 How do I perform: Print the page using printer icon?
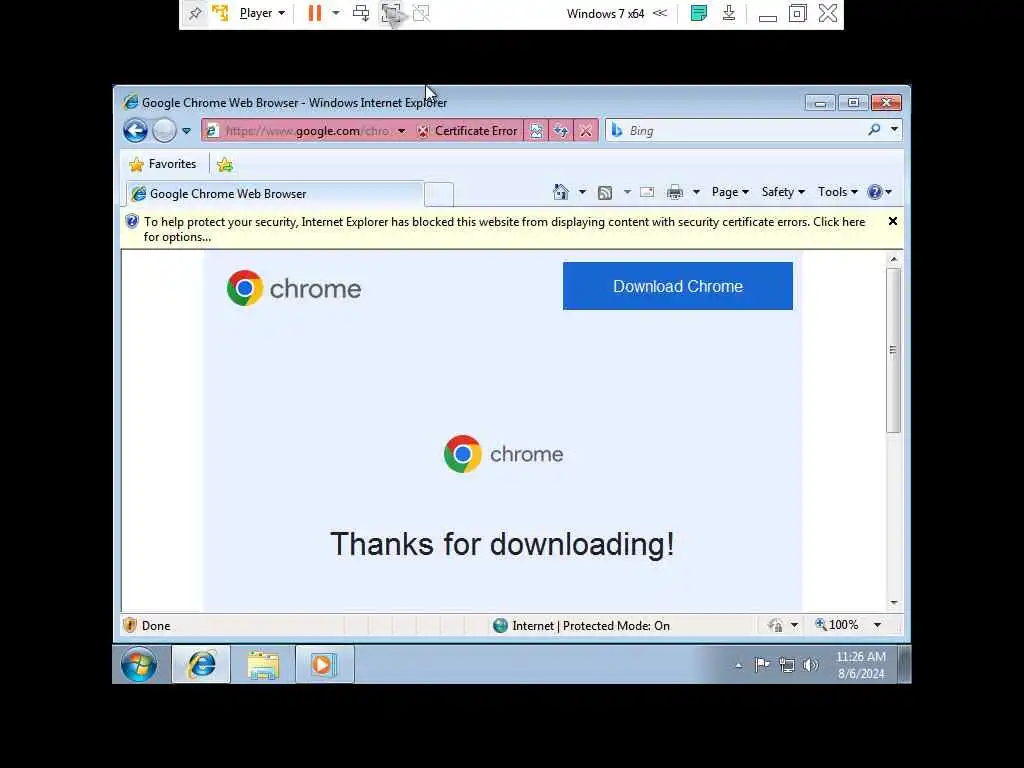[x=675, y=192]
